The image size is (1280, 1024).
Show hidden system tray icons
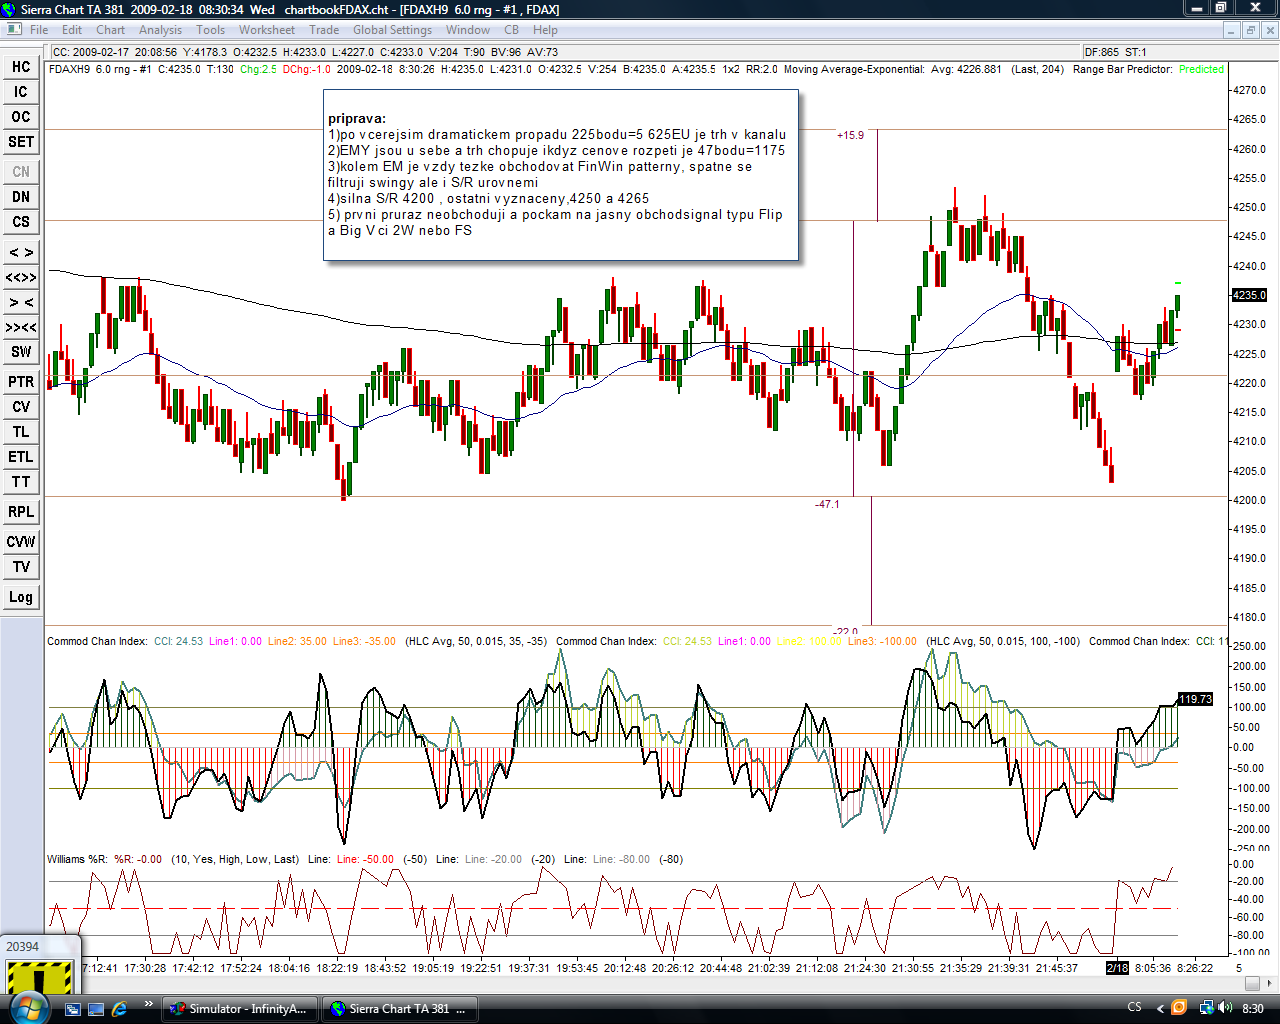pyautogui.click(x=1160, y=1008)
